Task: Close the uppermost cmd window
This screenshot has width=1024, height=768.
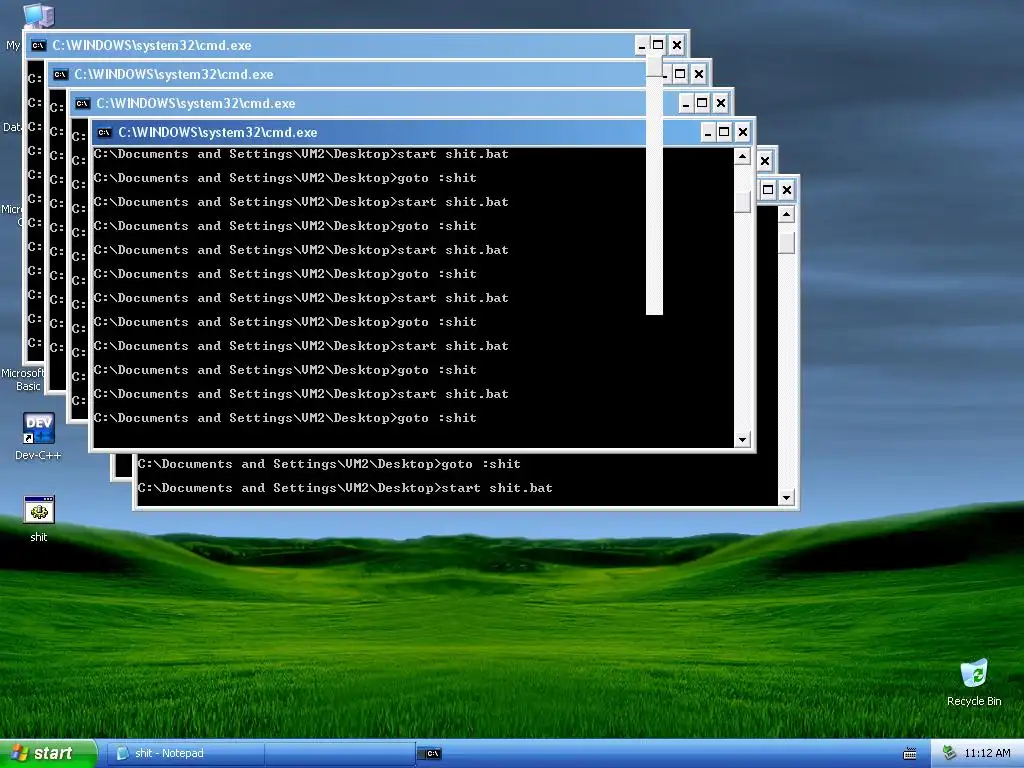Action: pos(677,45)
